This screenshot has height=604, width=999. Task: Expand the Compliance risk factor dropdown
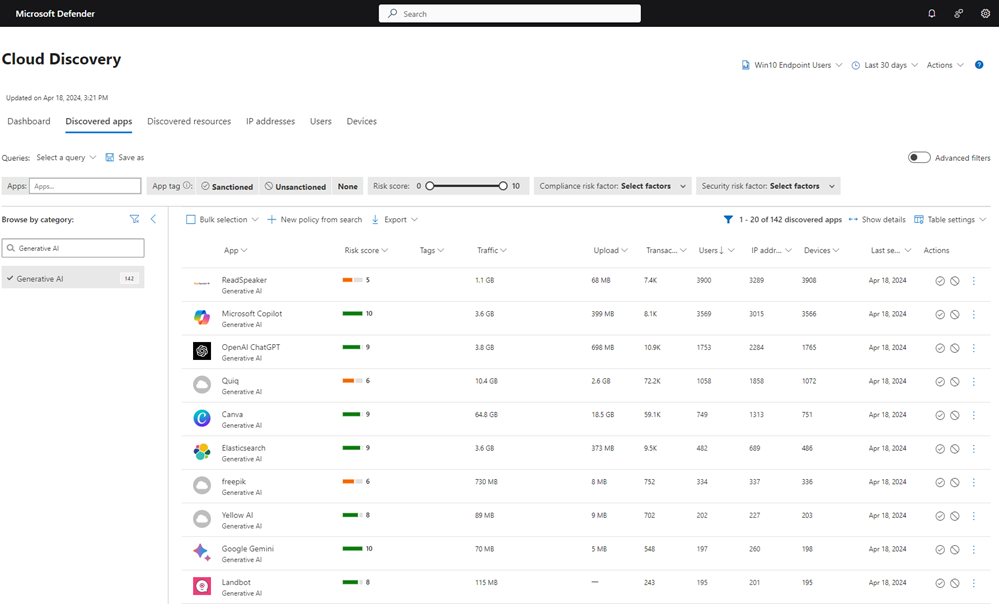(613, 186)
